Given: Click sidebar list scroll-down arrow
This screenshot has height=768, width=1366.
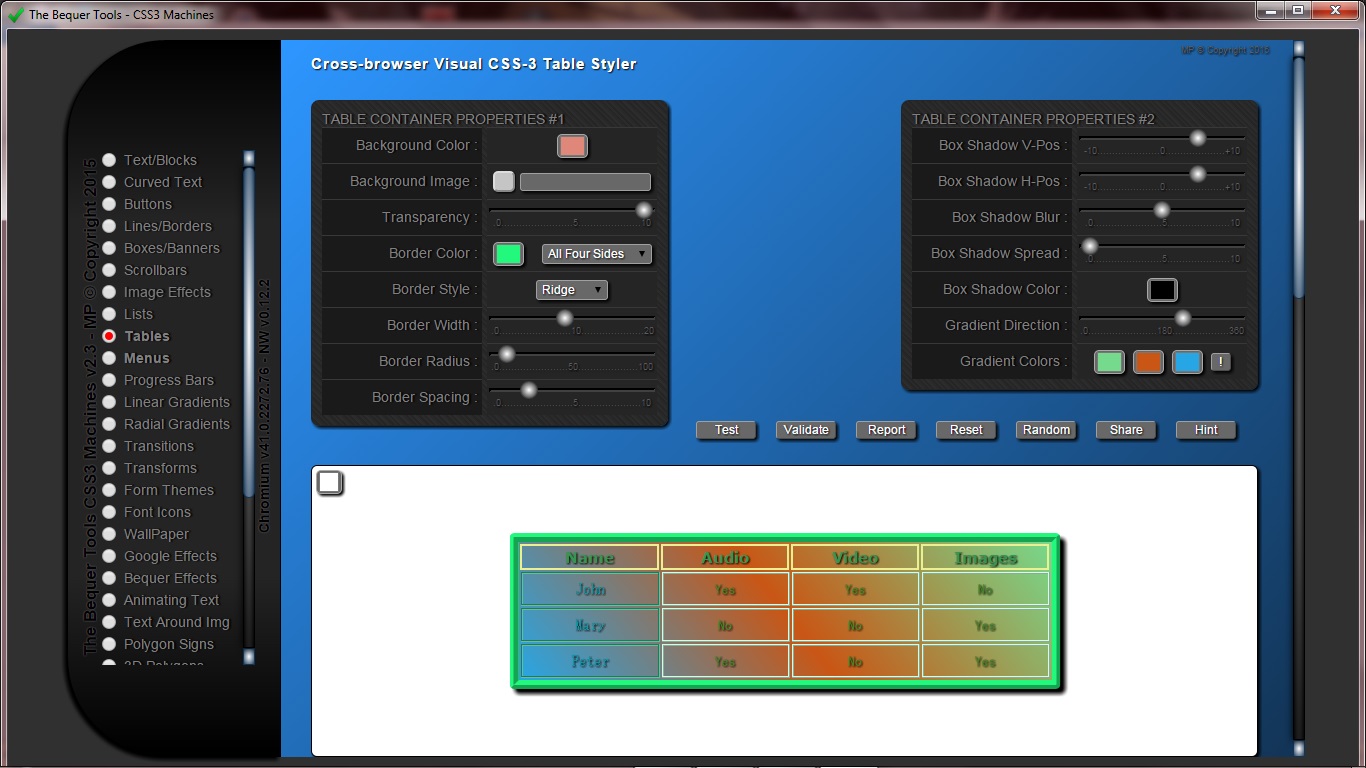Looking at the screenshot, I should coord(249,657).
